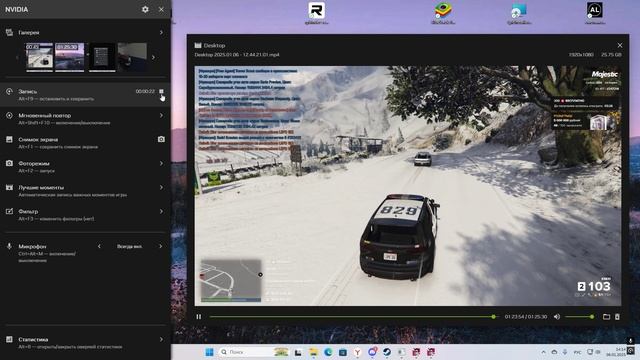Expand the Фильтр chevron
Image resolution: width=640 pixels, height=360 pixels.
[x=161, y=211]
